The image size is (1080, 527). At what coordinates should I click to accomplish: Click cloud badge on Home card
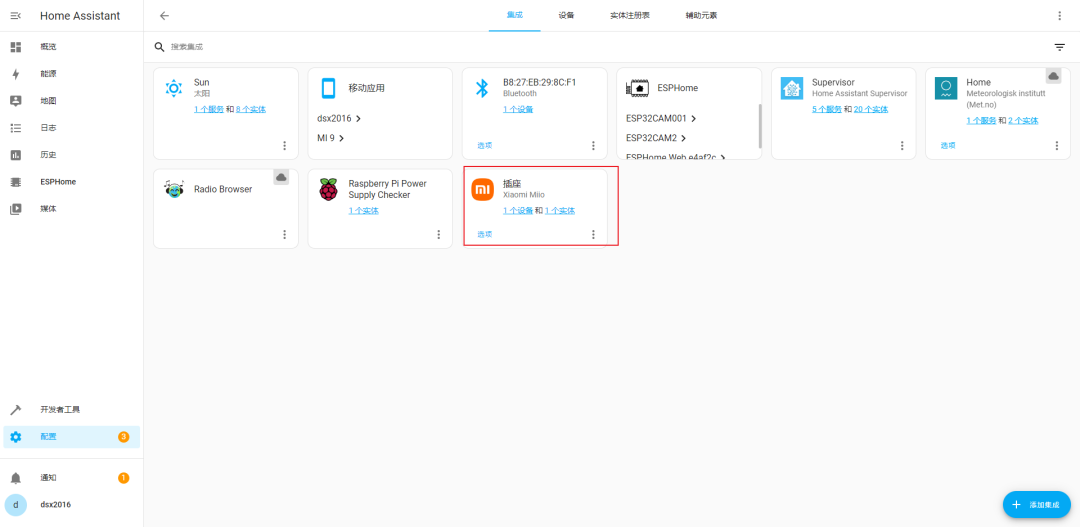pyautogui.click(x=1054, y=76)
